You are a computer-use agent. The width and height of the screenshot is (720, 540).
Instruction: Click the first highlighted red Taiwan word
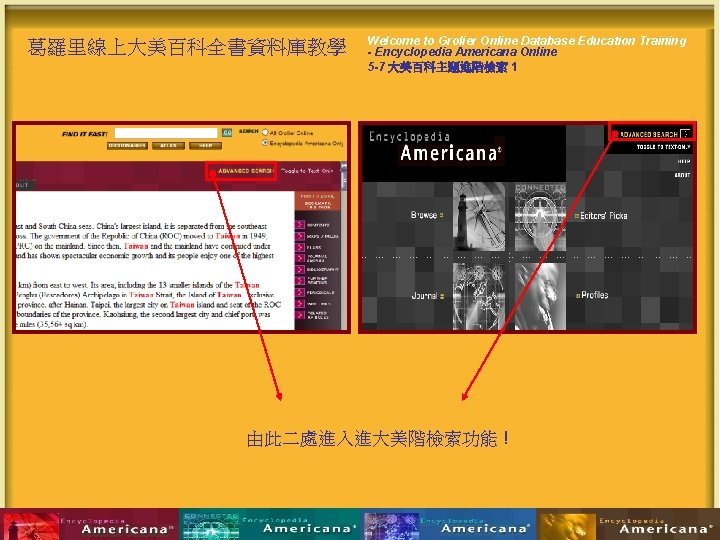click(x=228, y=236)
